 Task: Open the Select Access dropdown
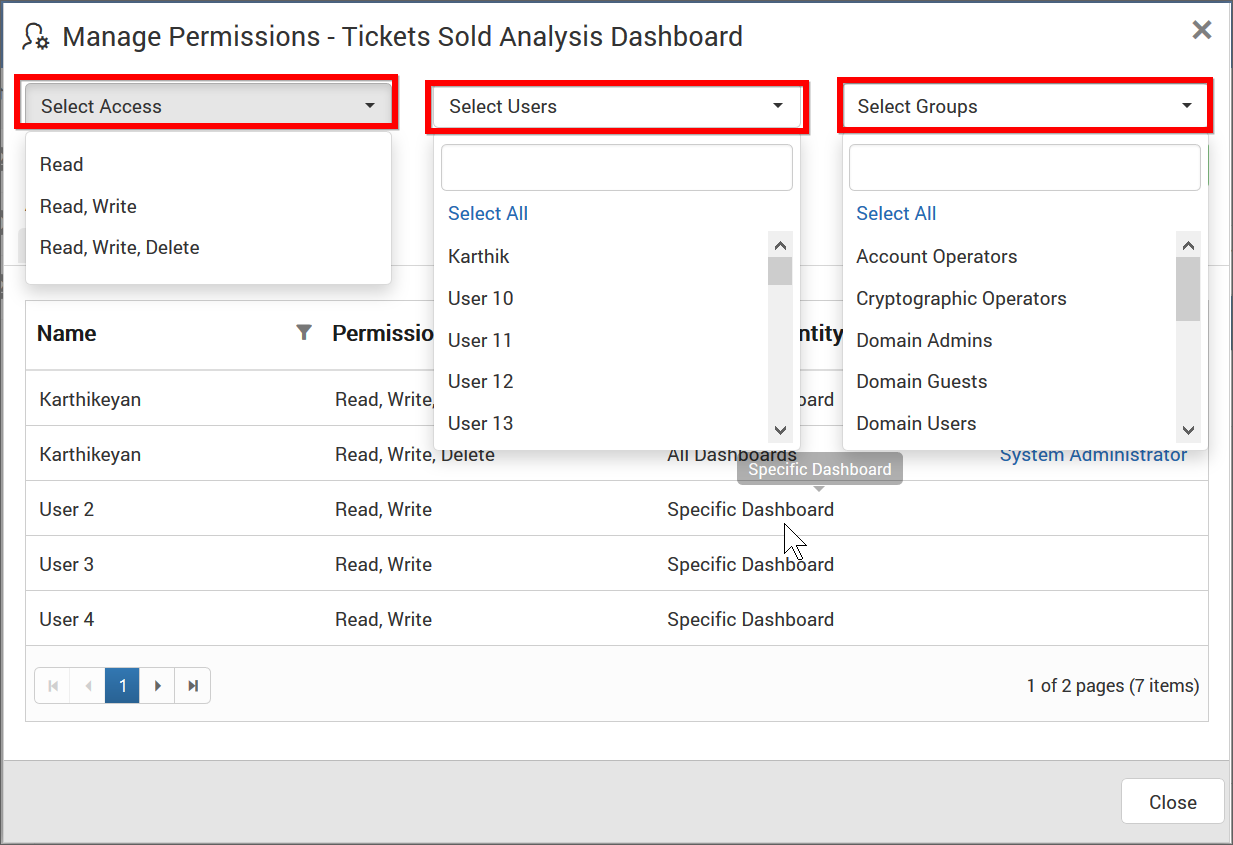pos(207,106)
